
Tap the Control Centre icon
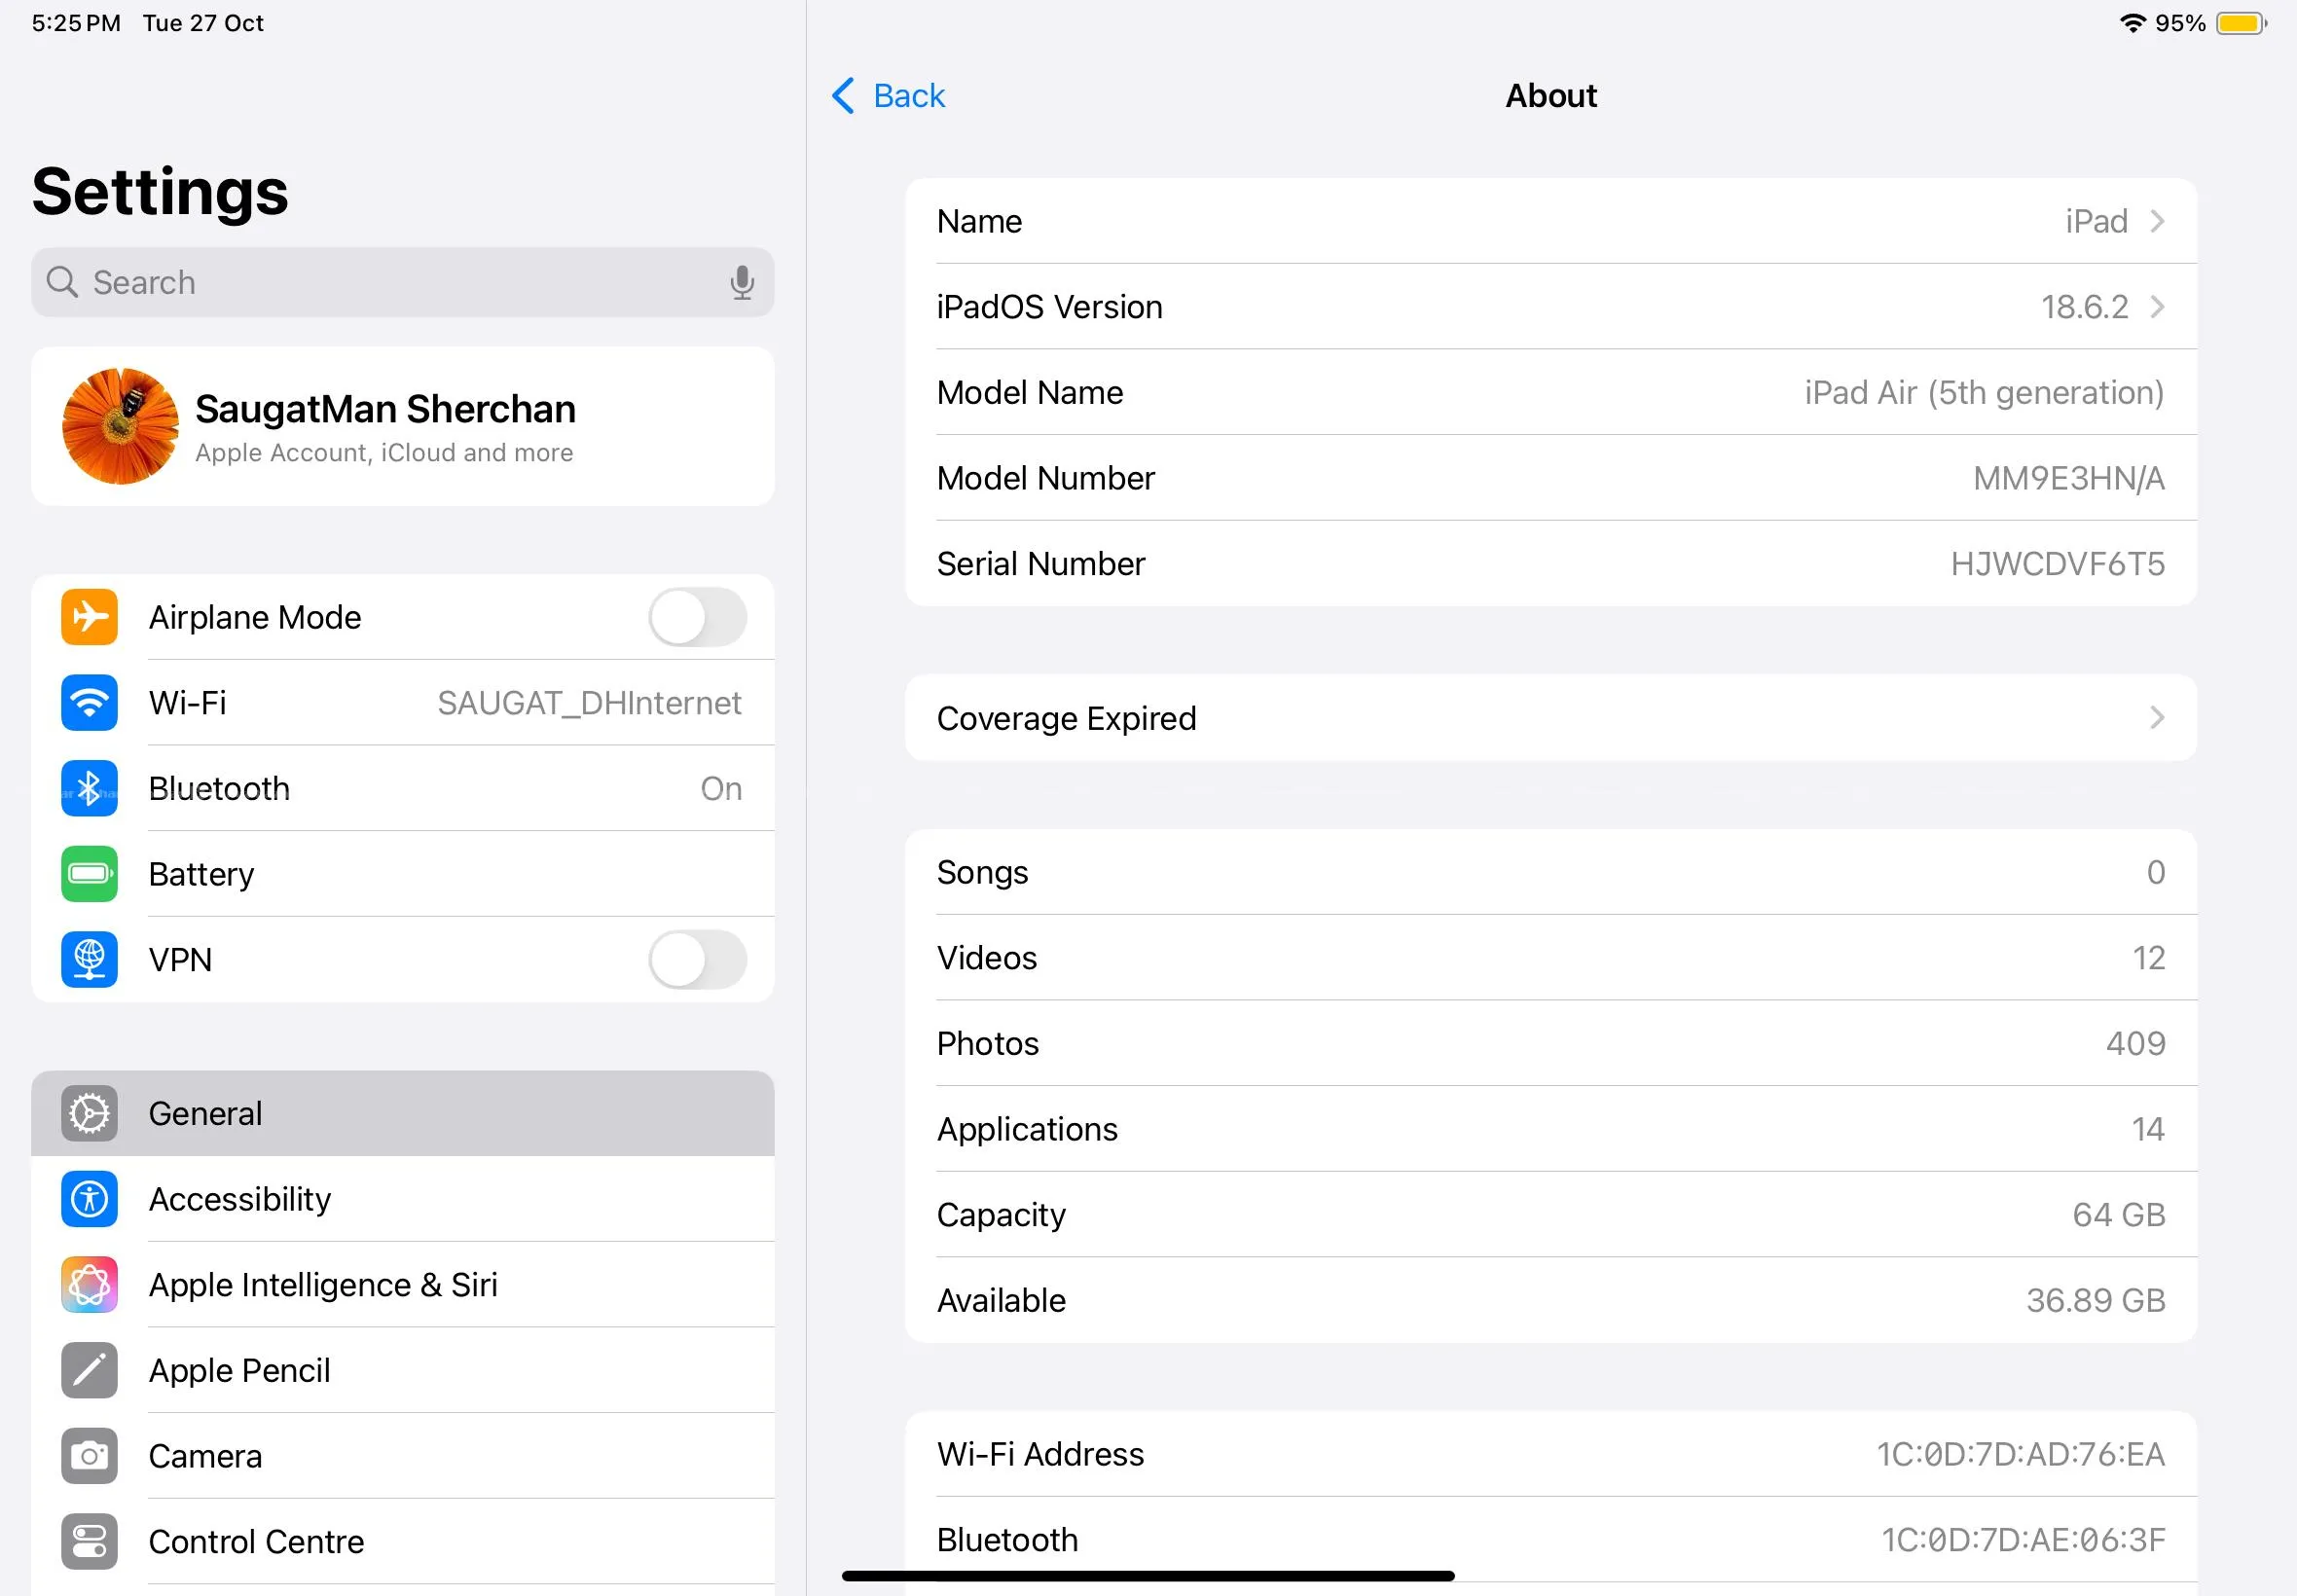[x=89, y=1542]
